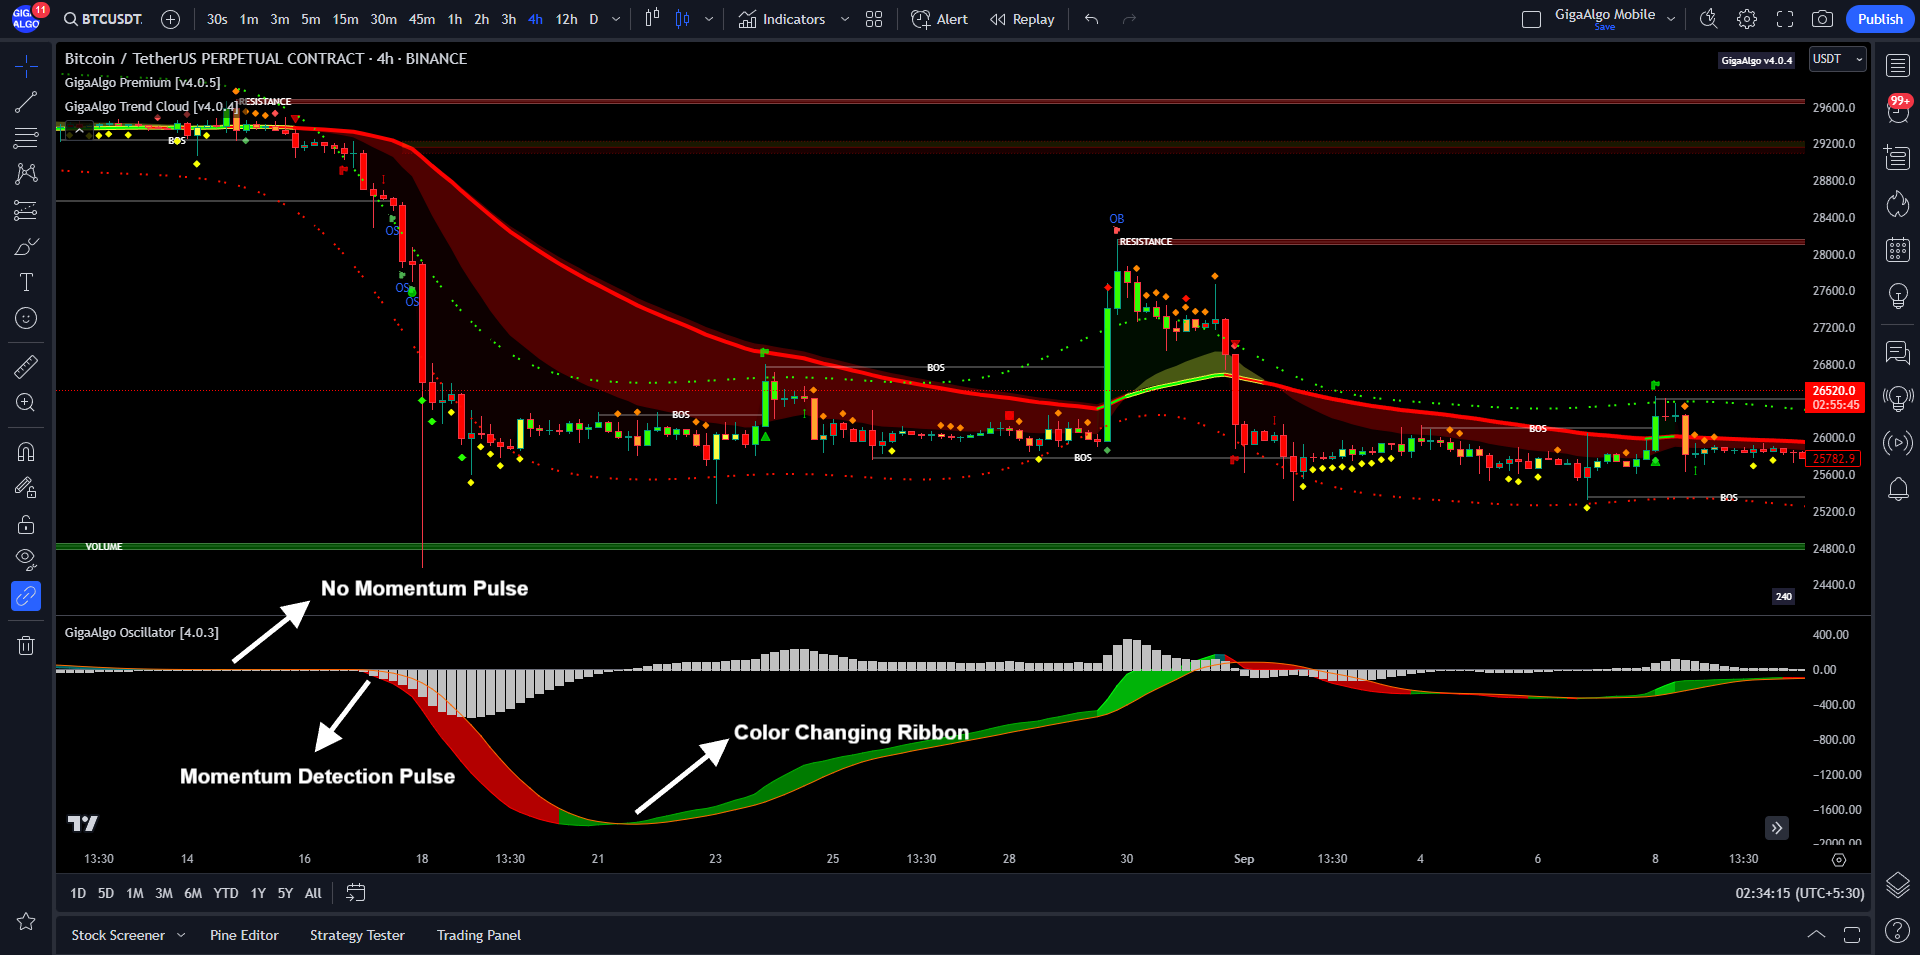Open the Alerts bell panel
Viewport: 1920px width, 955px height.
point(1897,489)
